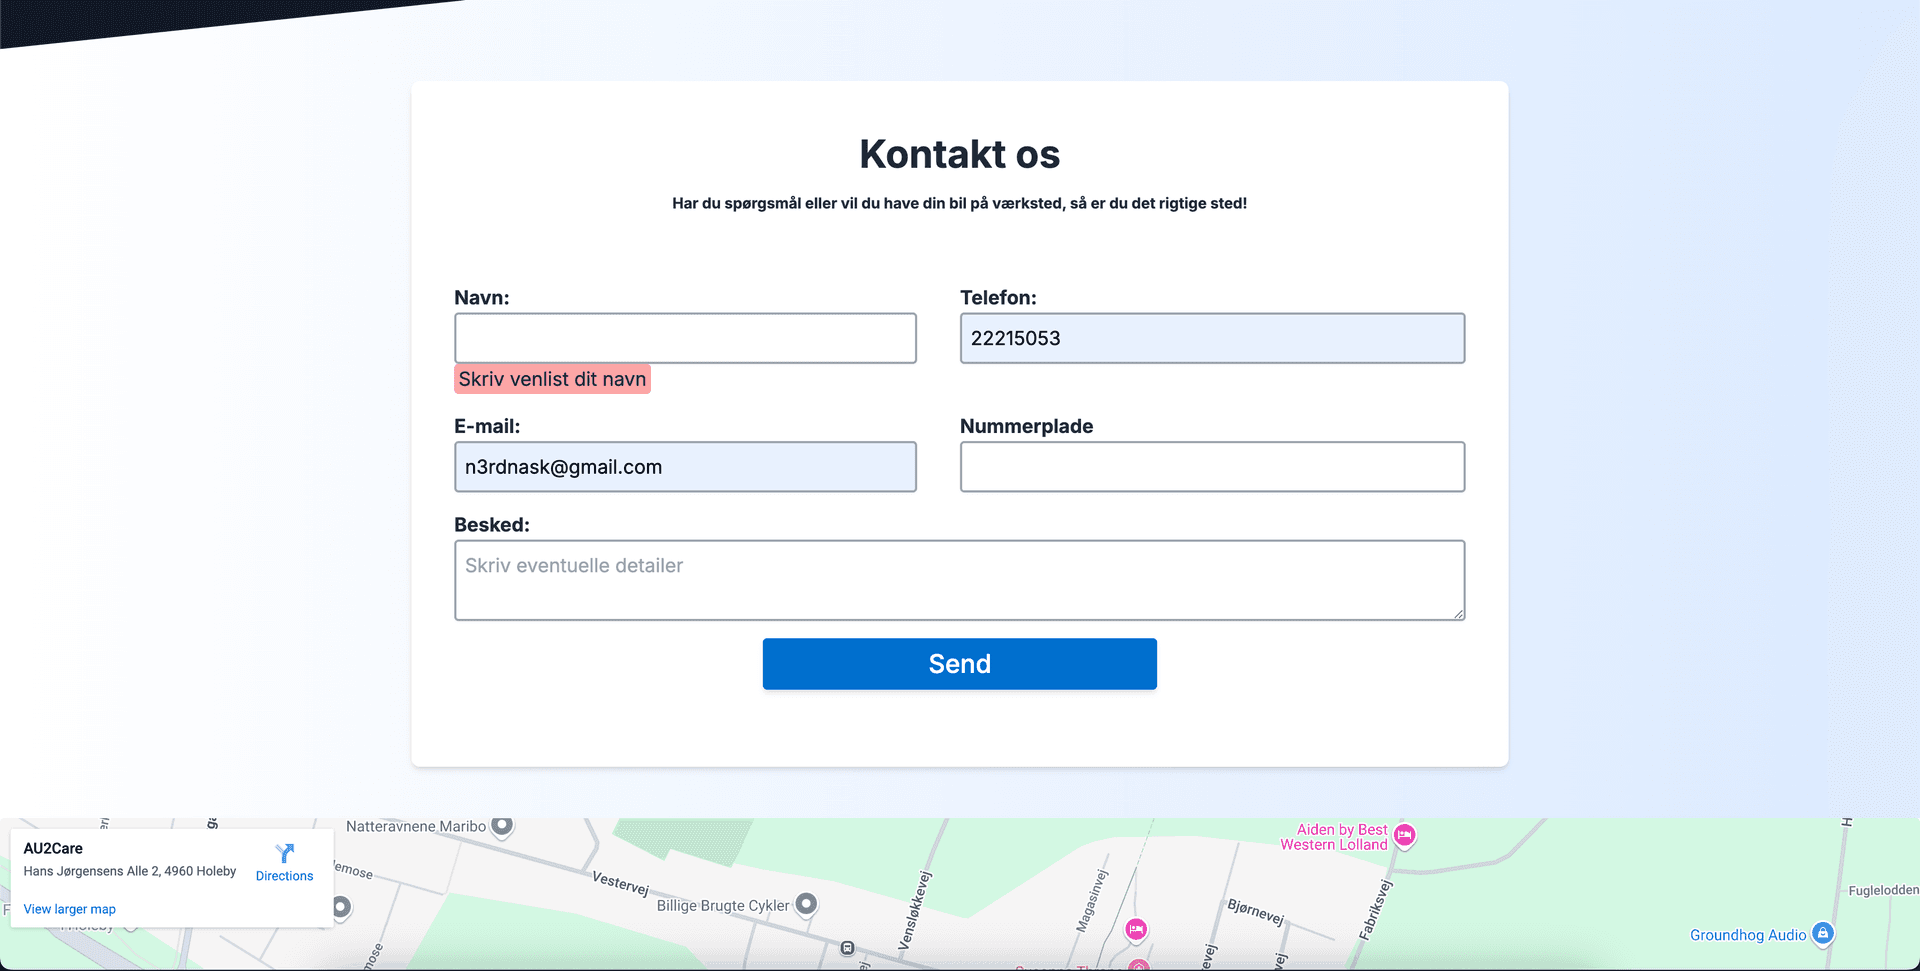Grab the Besked textarea resize handle
This screenshot has width=1920, height=971.
1459,614
